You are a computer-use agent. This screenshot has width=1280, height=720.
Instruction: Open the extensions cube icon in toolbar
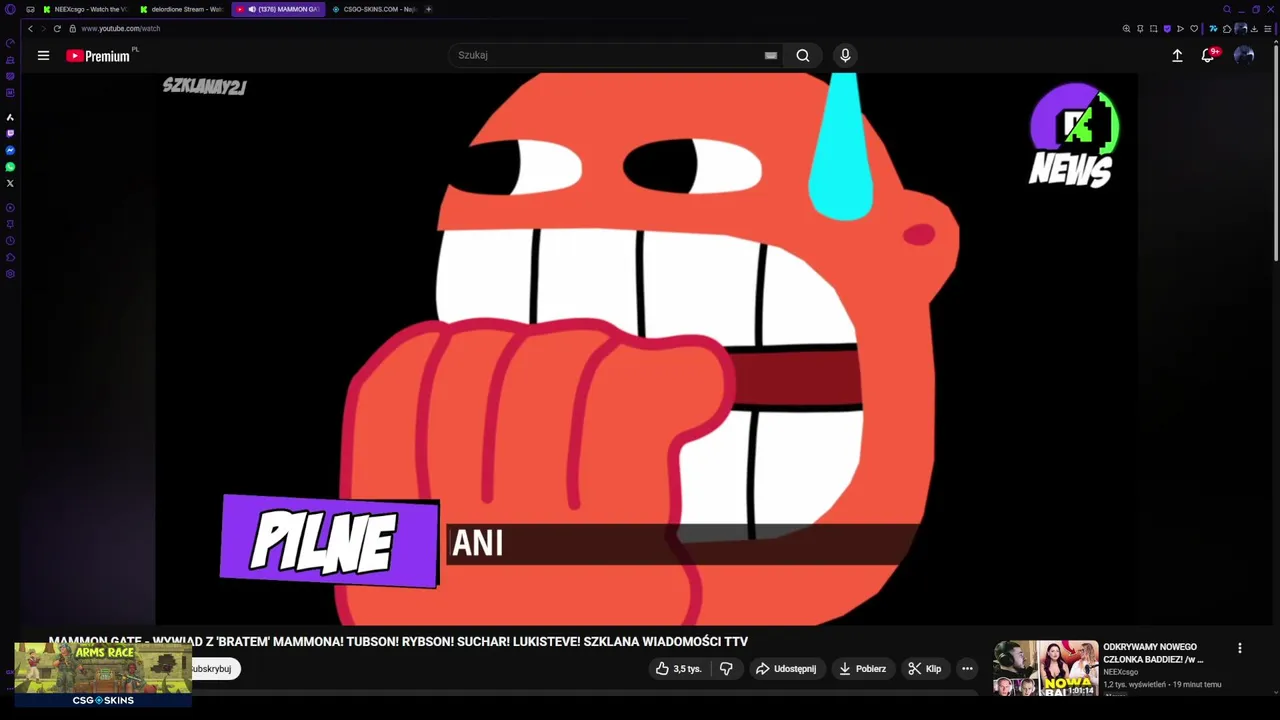[x=1227, y=28]
